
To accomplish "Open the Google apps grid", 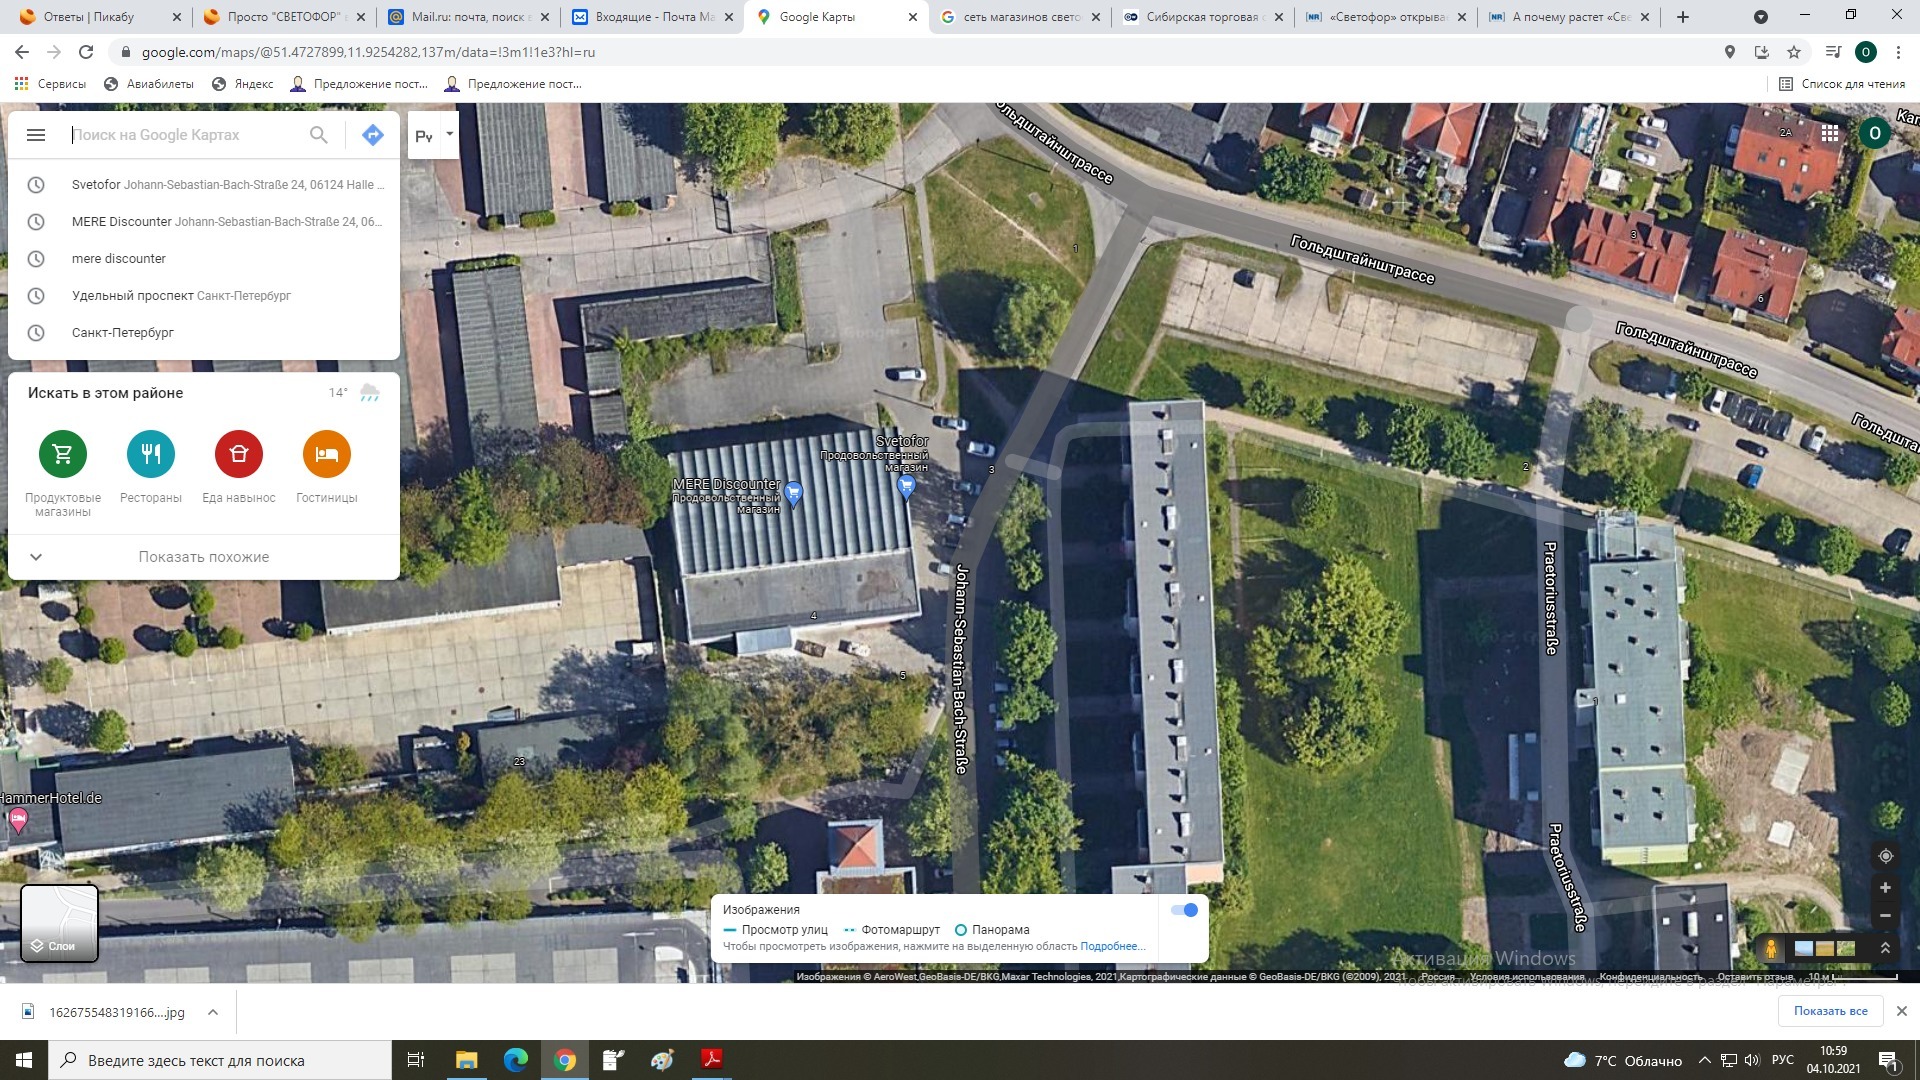I will coord(1830,133).
